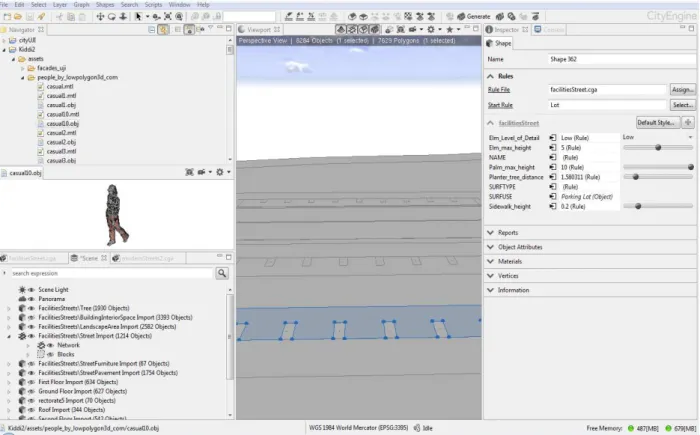
Task: Open the Rule File link
Action: [x=499, y=90]
